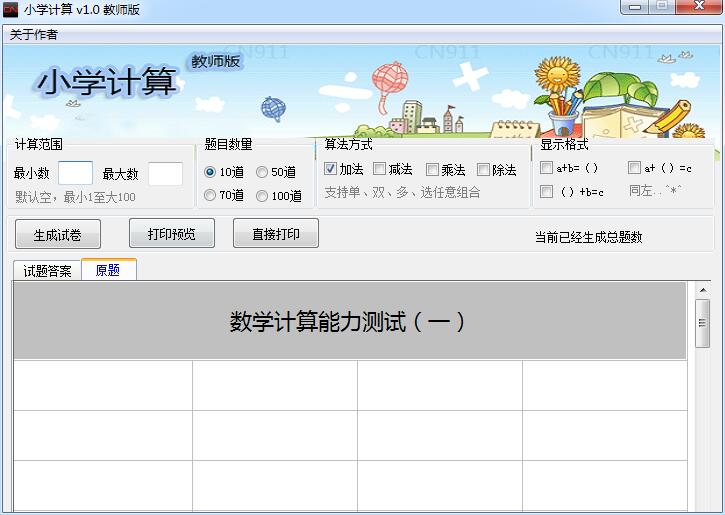This screenshot has width=725, height=515.
Task: Click the scrollbar up arrow
Action: tap(703, 290)
